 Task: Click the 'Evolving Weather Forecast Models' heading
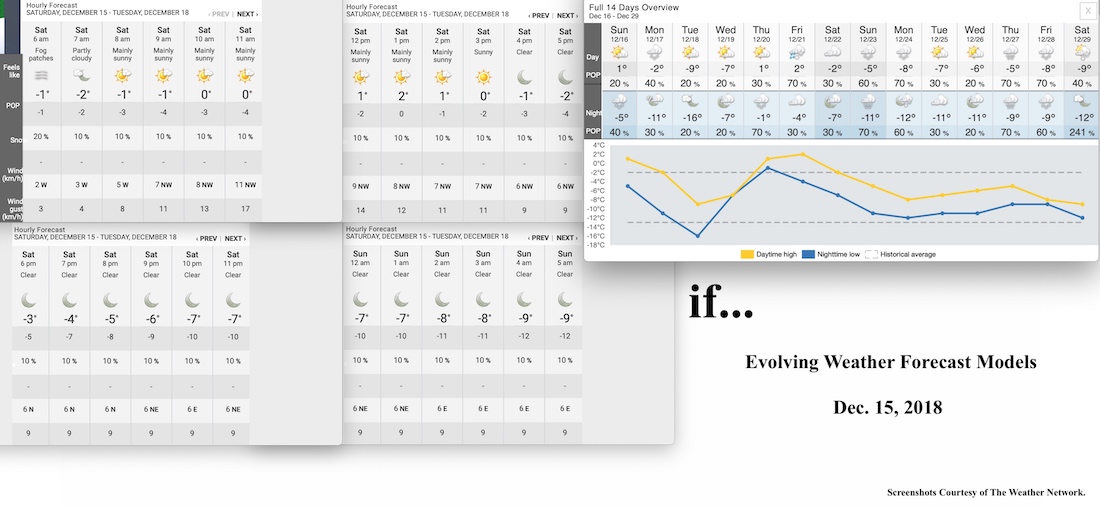click(x=890, y=362)
